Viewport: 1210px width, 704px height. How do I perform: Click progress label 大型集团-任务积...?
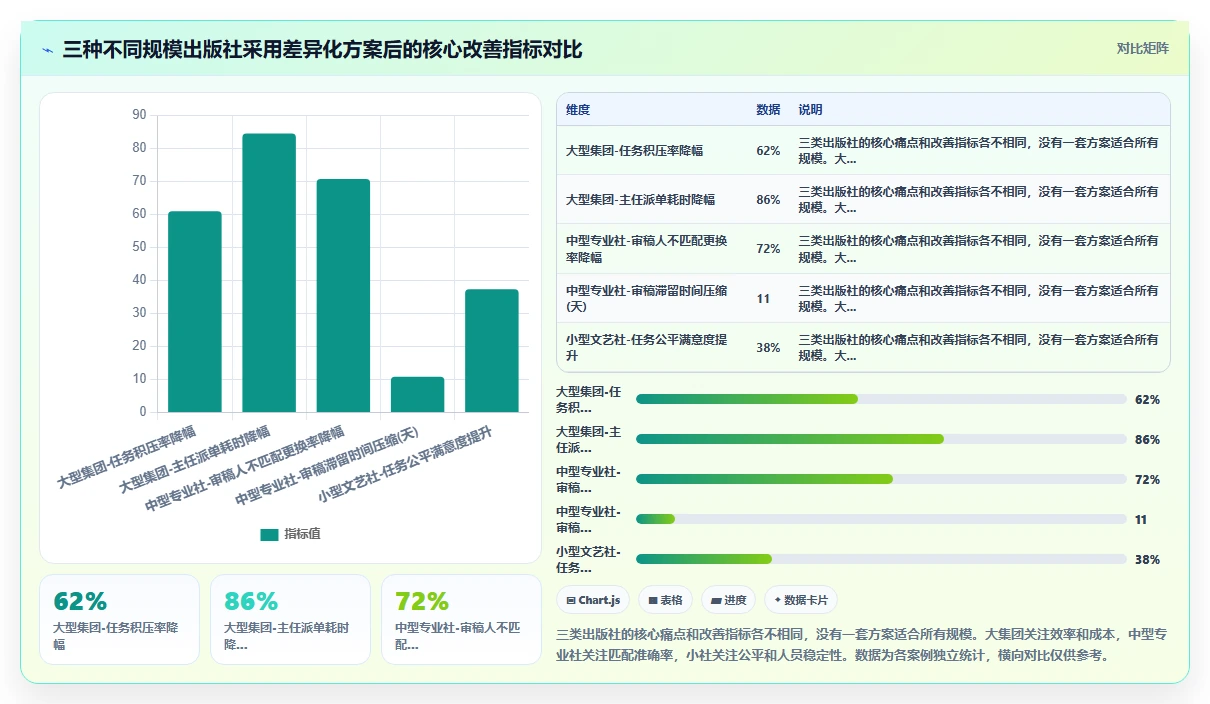589,399
